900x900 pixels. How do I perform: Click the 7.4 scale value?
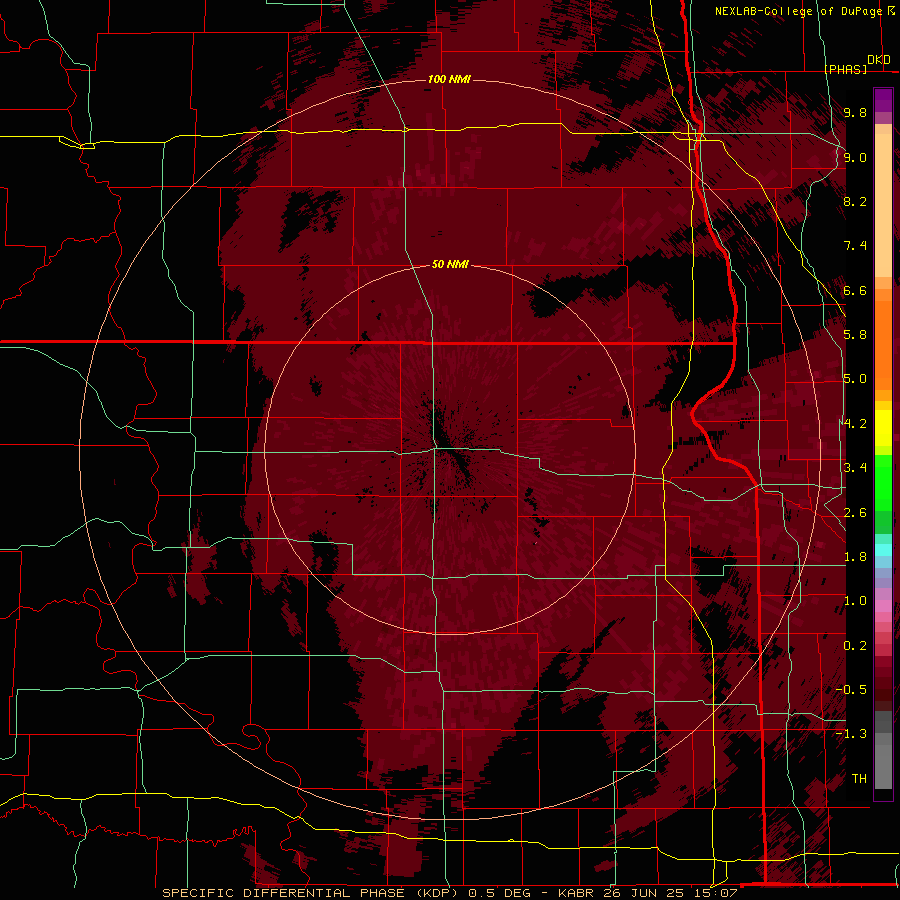855,246
